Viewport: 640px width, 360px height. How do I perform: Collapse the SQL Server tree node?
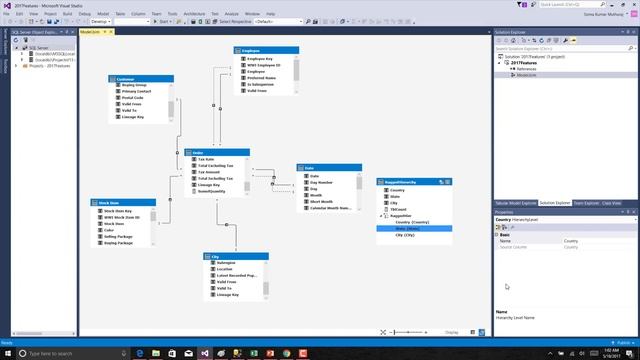(x=17, y=48)
